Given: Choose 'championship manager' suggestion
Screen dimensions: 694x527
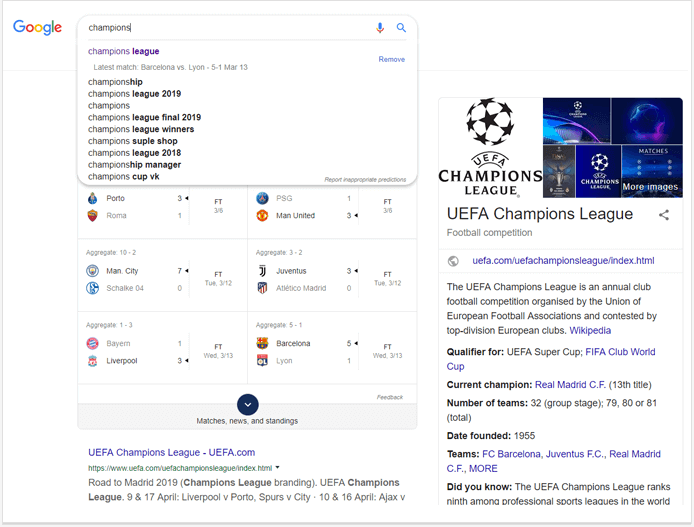Looking at the screenshot, I should (134, 165).
